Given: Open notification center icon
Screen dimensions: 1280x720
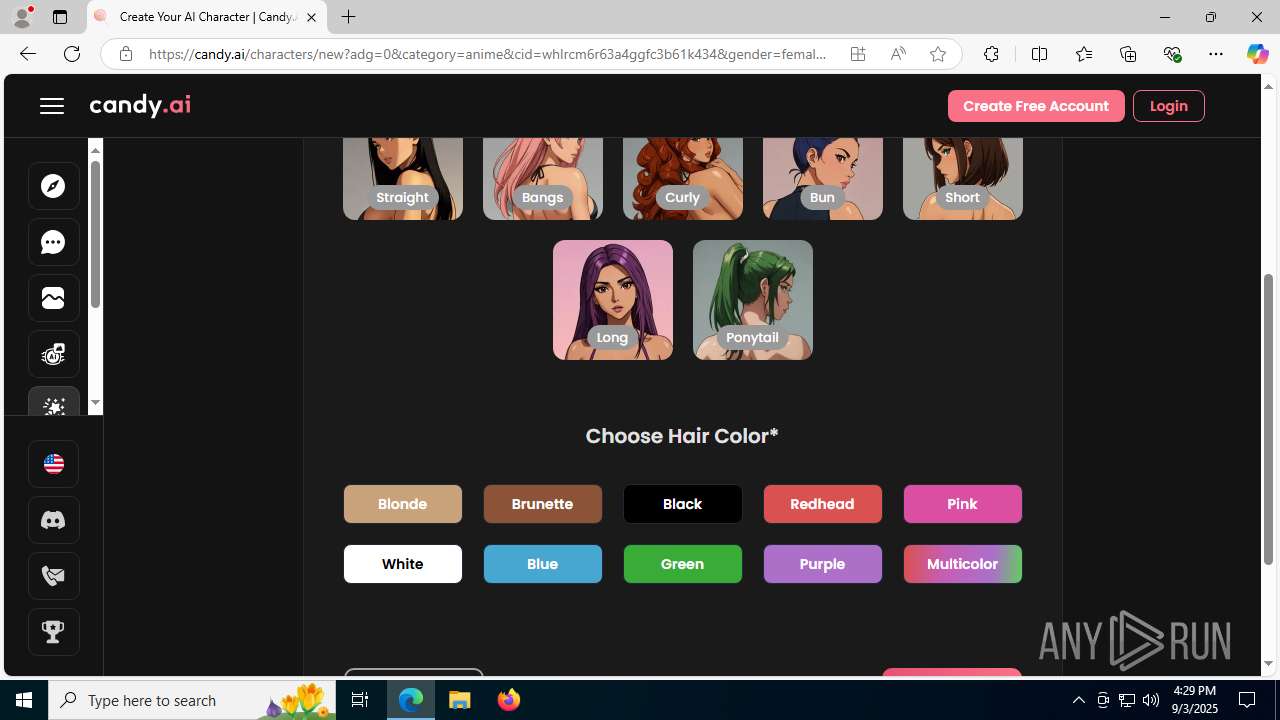Looking at the screenshot, I should (x=1248, y=700).
